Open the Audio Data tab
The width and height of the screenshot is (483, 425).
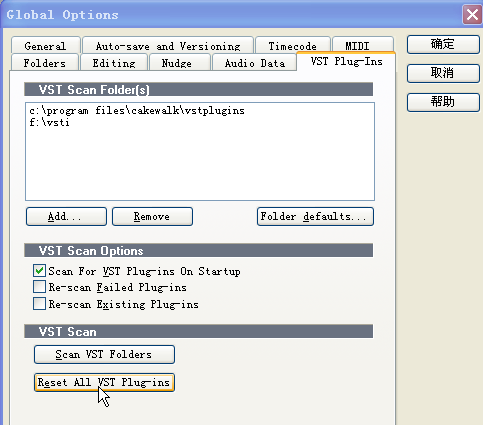254,63
